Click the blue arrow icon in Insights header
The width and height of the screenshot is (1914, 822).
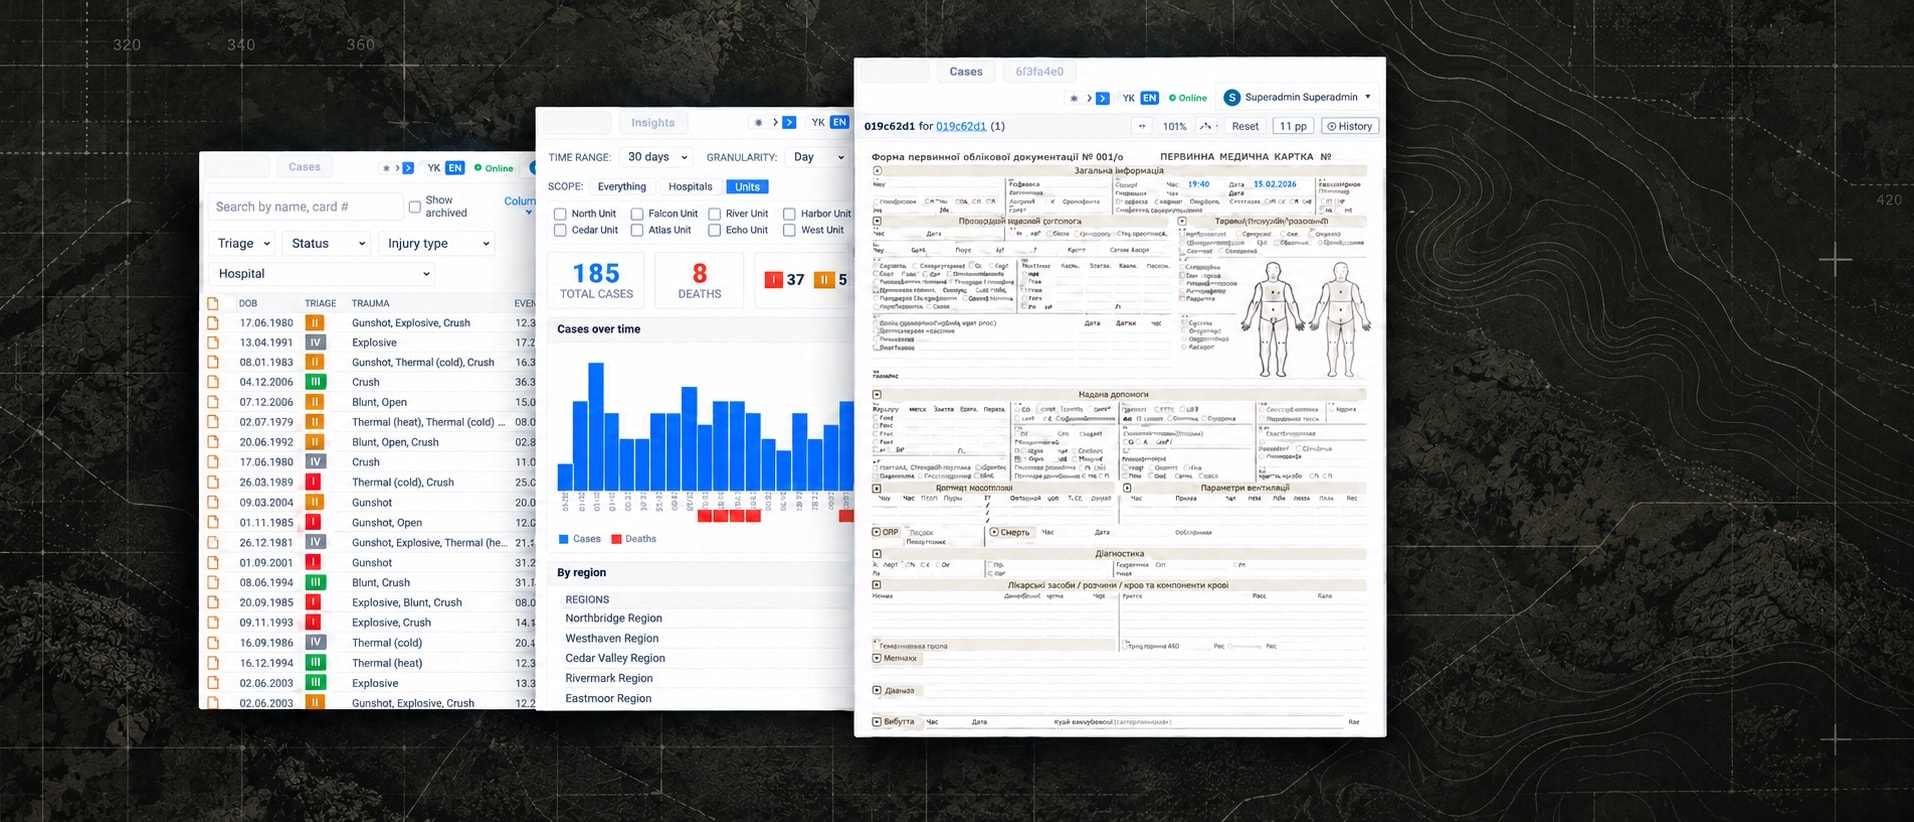(x=789, y=122)
